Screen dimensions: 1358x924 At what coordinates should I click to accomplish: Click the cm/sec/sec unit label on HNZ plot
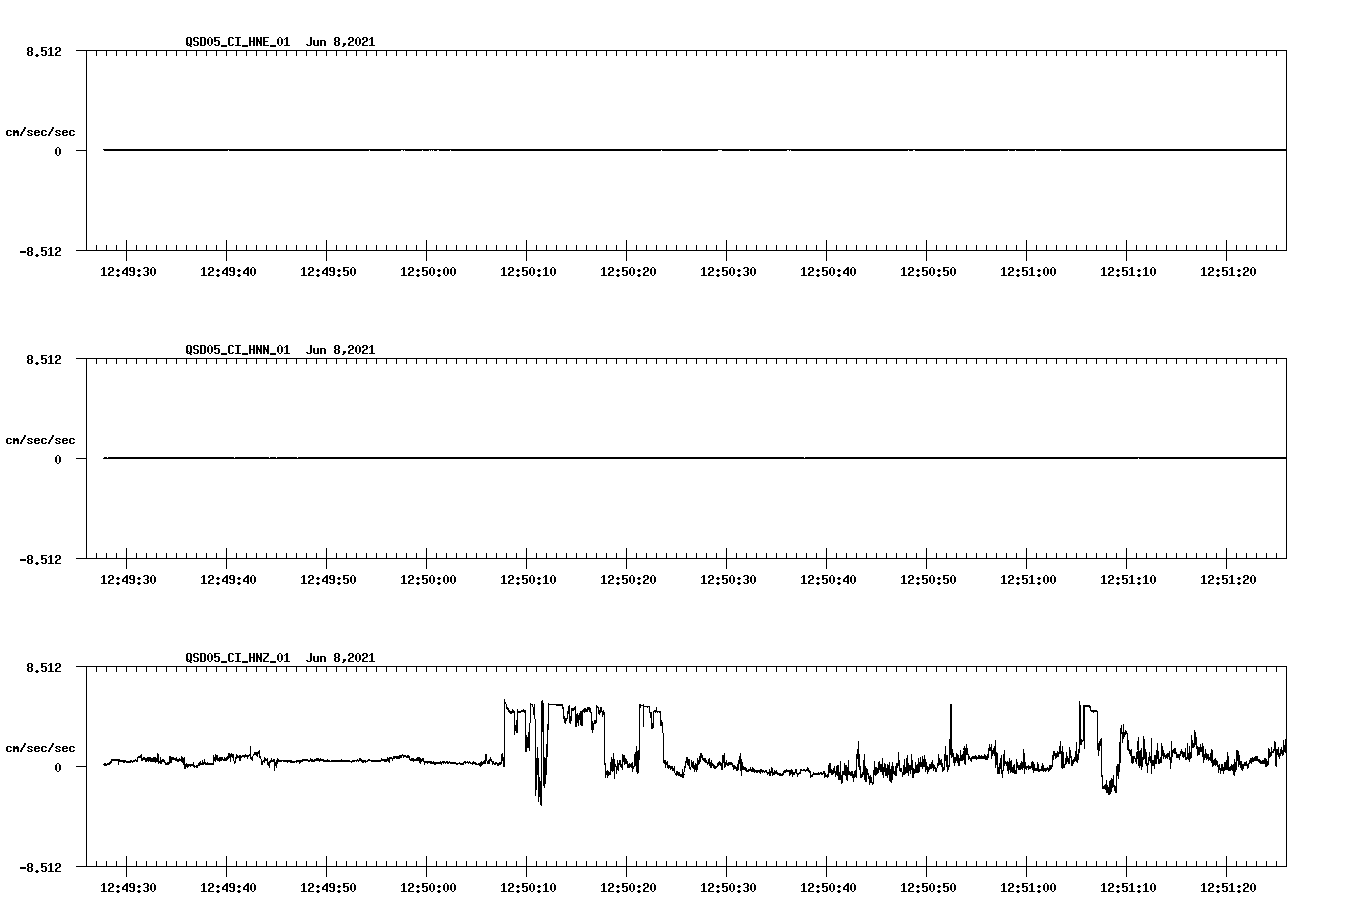[40, 748]
